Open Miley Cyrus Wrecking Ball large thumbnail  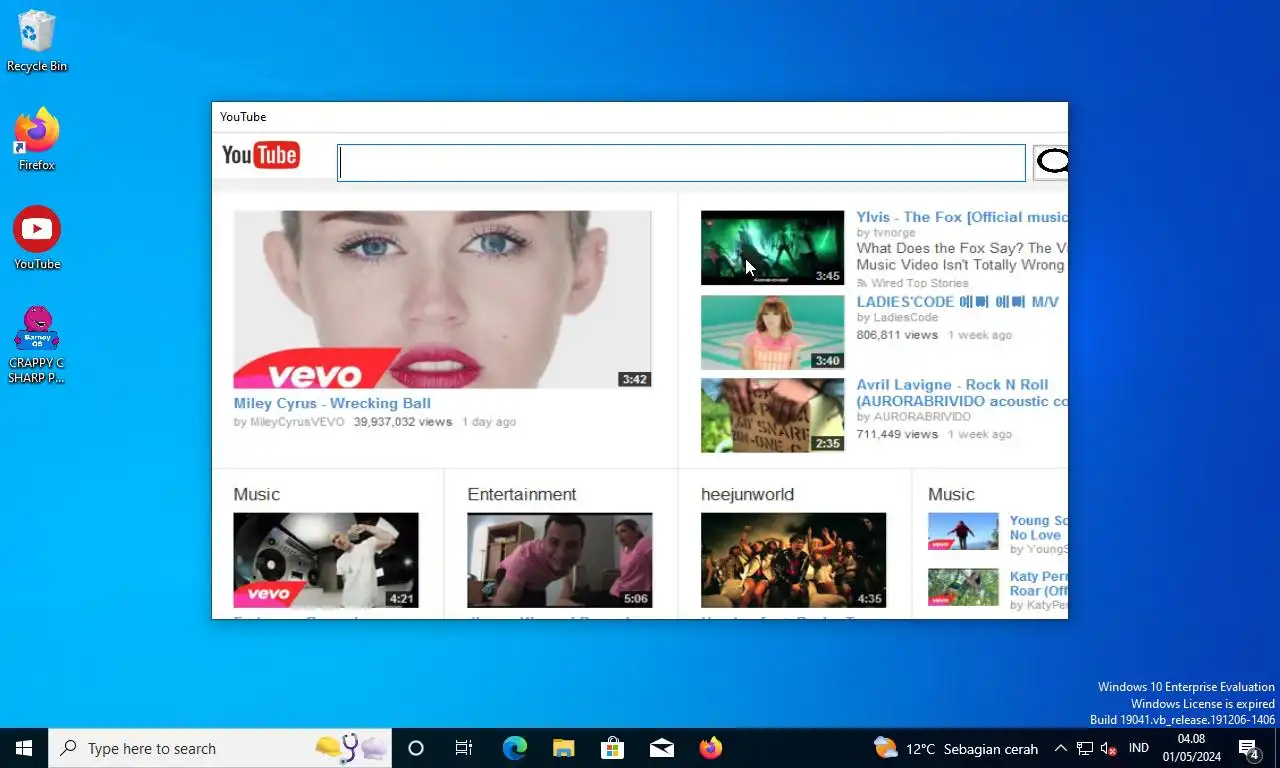point(442,299)
